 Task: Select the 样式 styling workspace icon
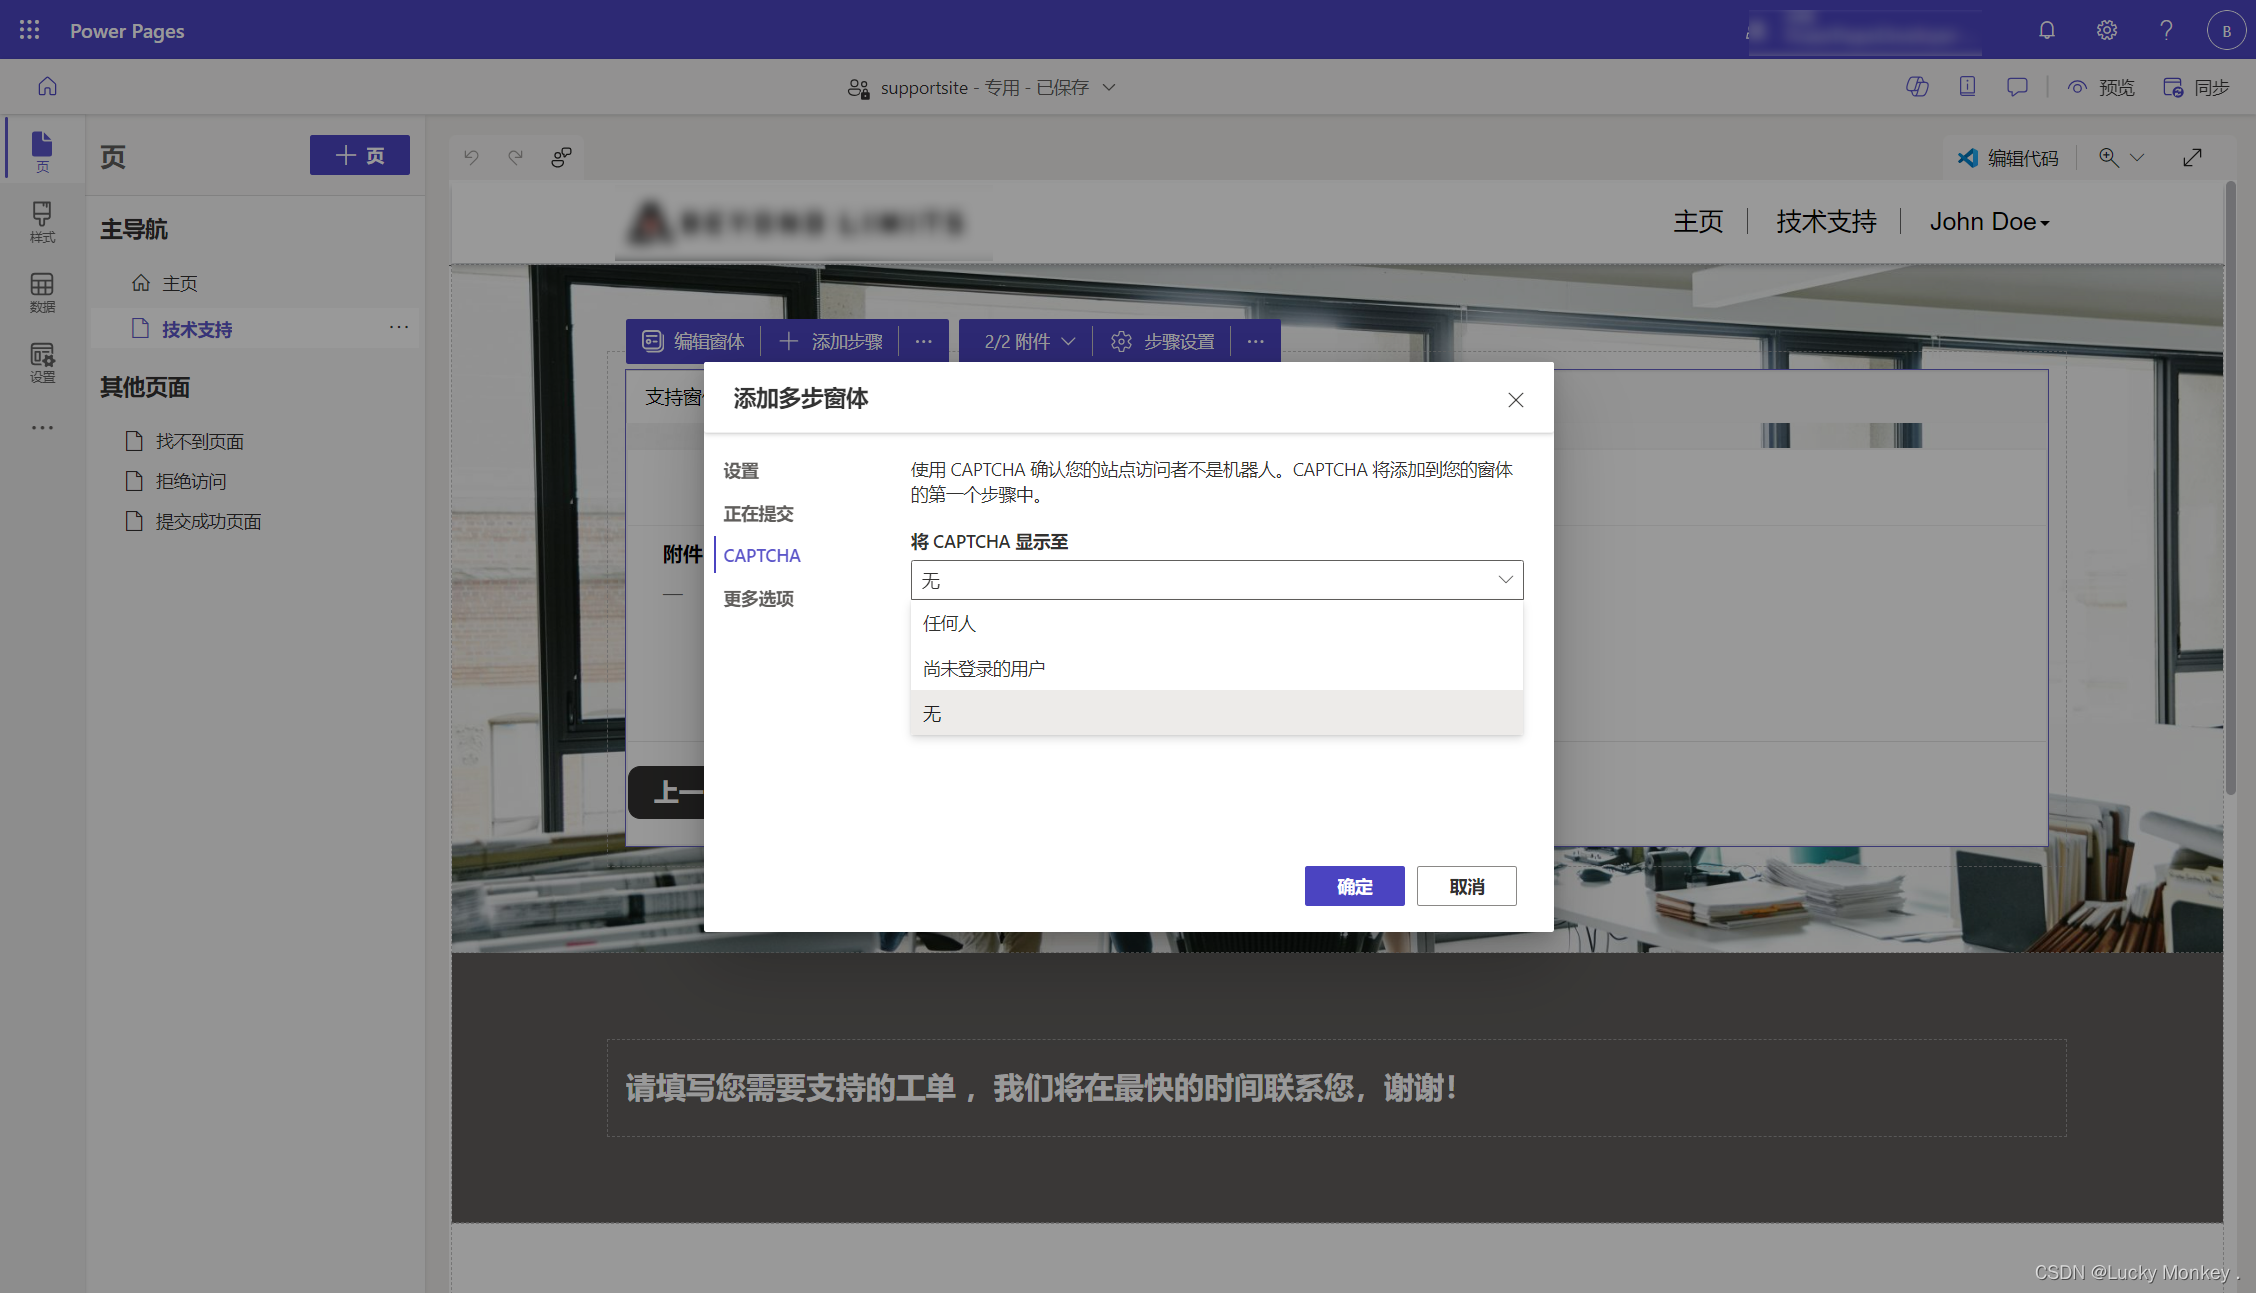click(x=42, y=222)
